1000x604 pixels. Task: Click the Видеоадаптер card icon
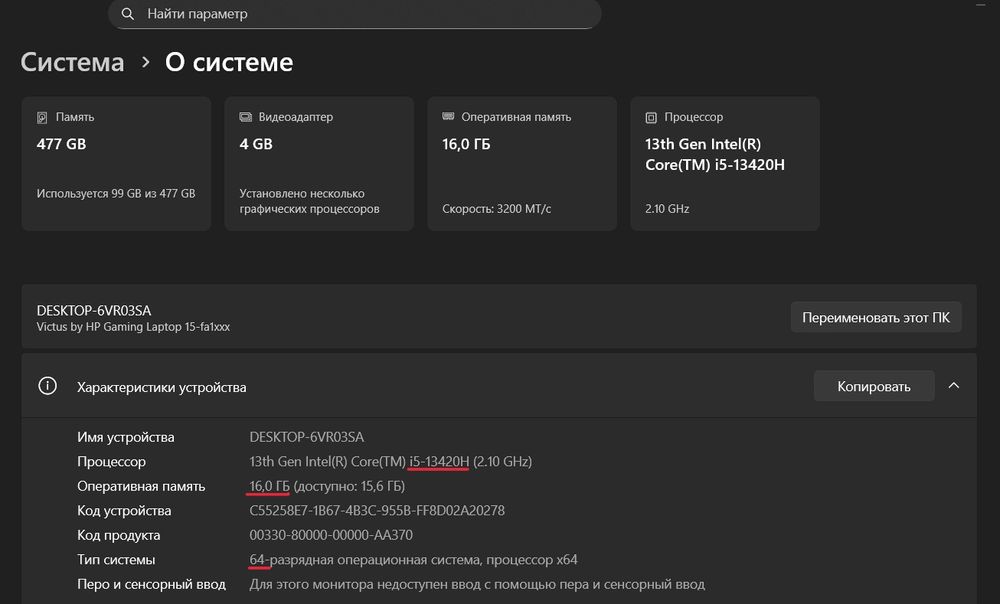click(245, 117)
